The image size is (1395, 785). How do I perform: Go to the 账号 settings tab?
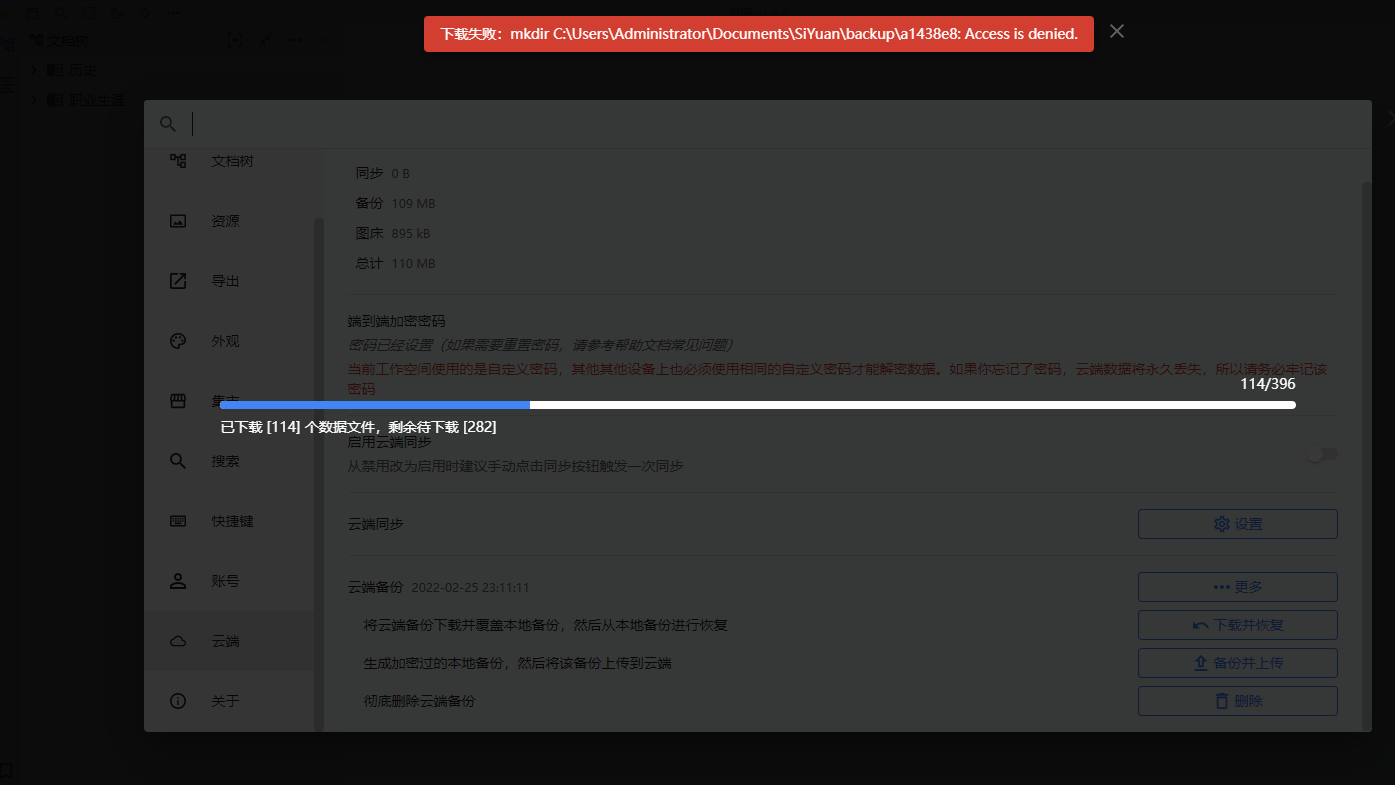[x=229, y=581]
